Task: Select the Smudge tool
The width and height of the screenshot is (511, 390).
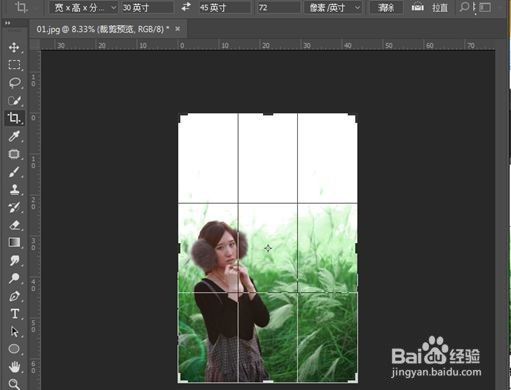Action: point(14,260)
